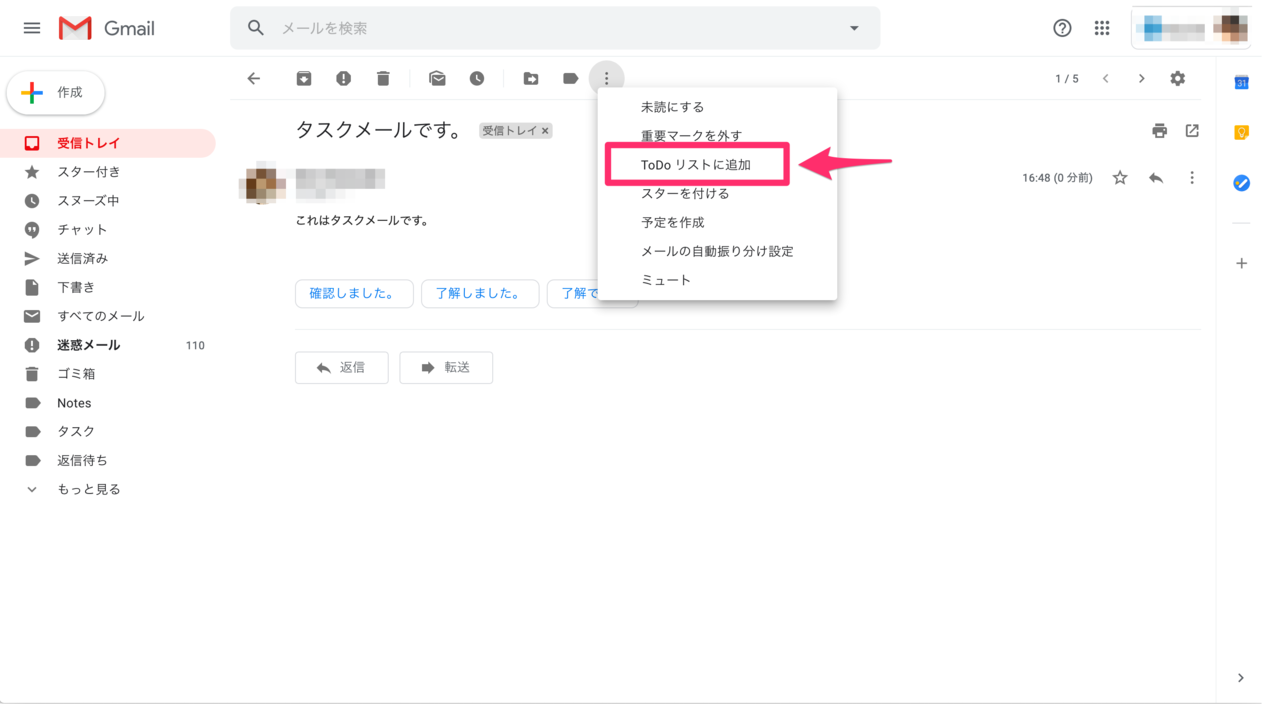The image size is (1280, 722).
Task: Expand もっと見る in the left sidebar
Action: tap(83, 488)
